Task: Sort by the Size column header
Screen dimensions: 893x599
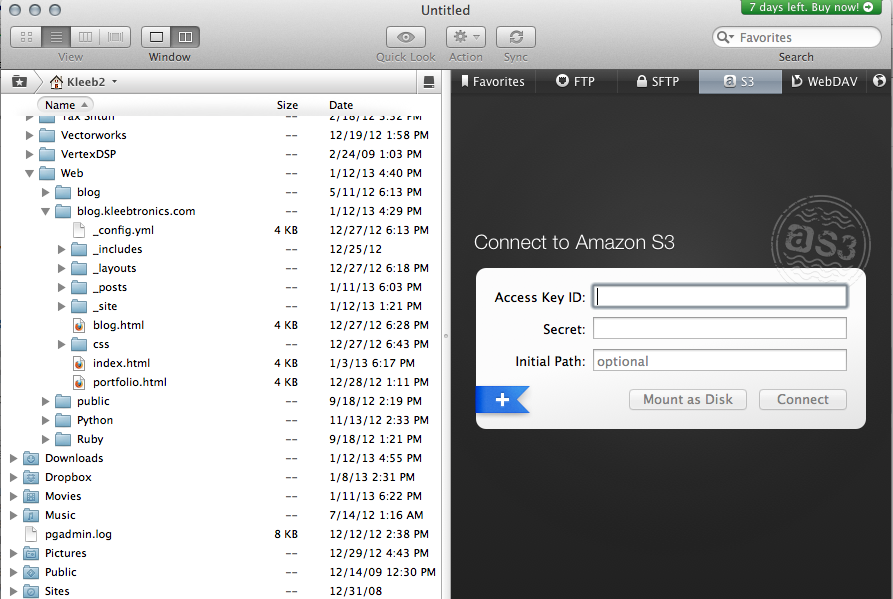Action: pos(287,105)
